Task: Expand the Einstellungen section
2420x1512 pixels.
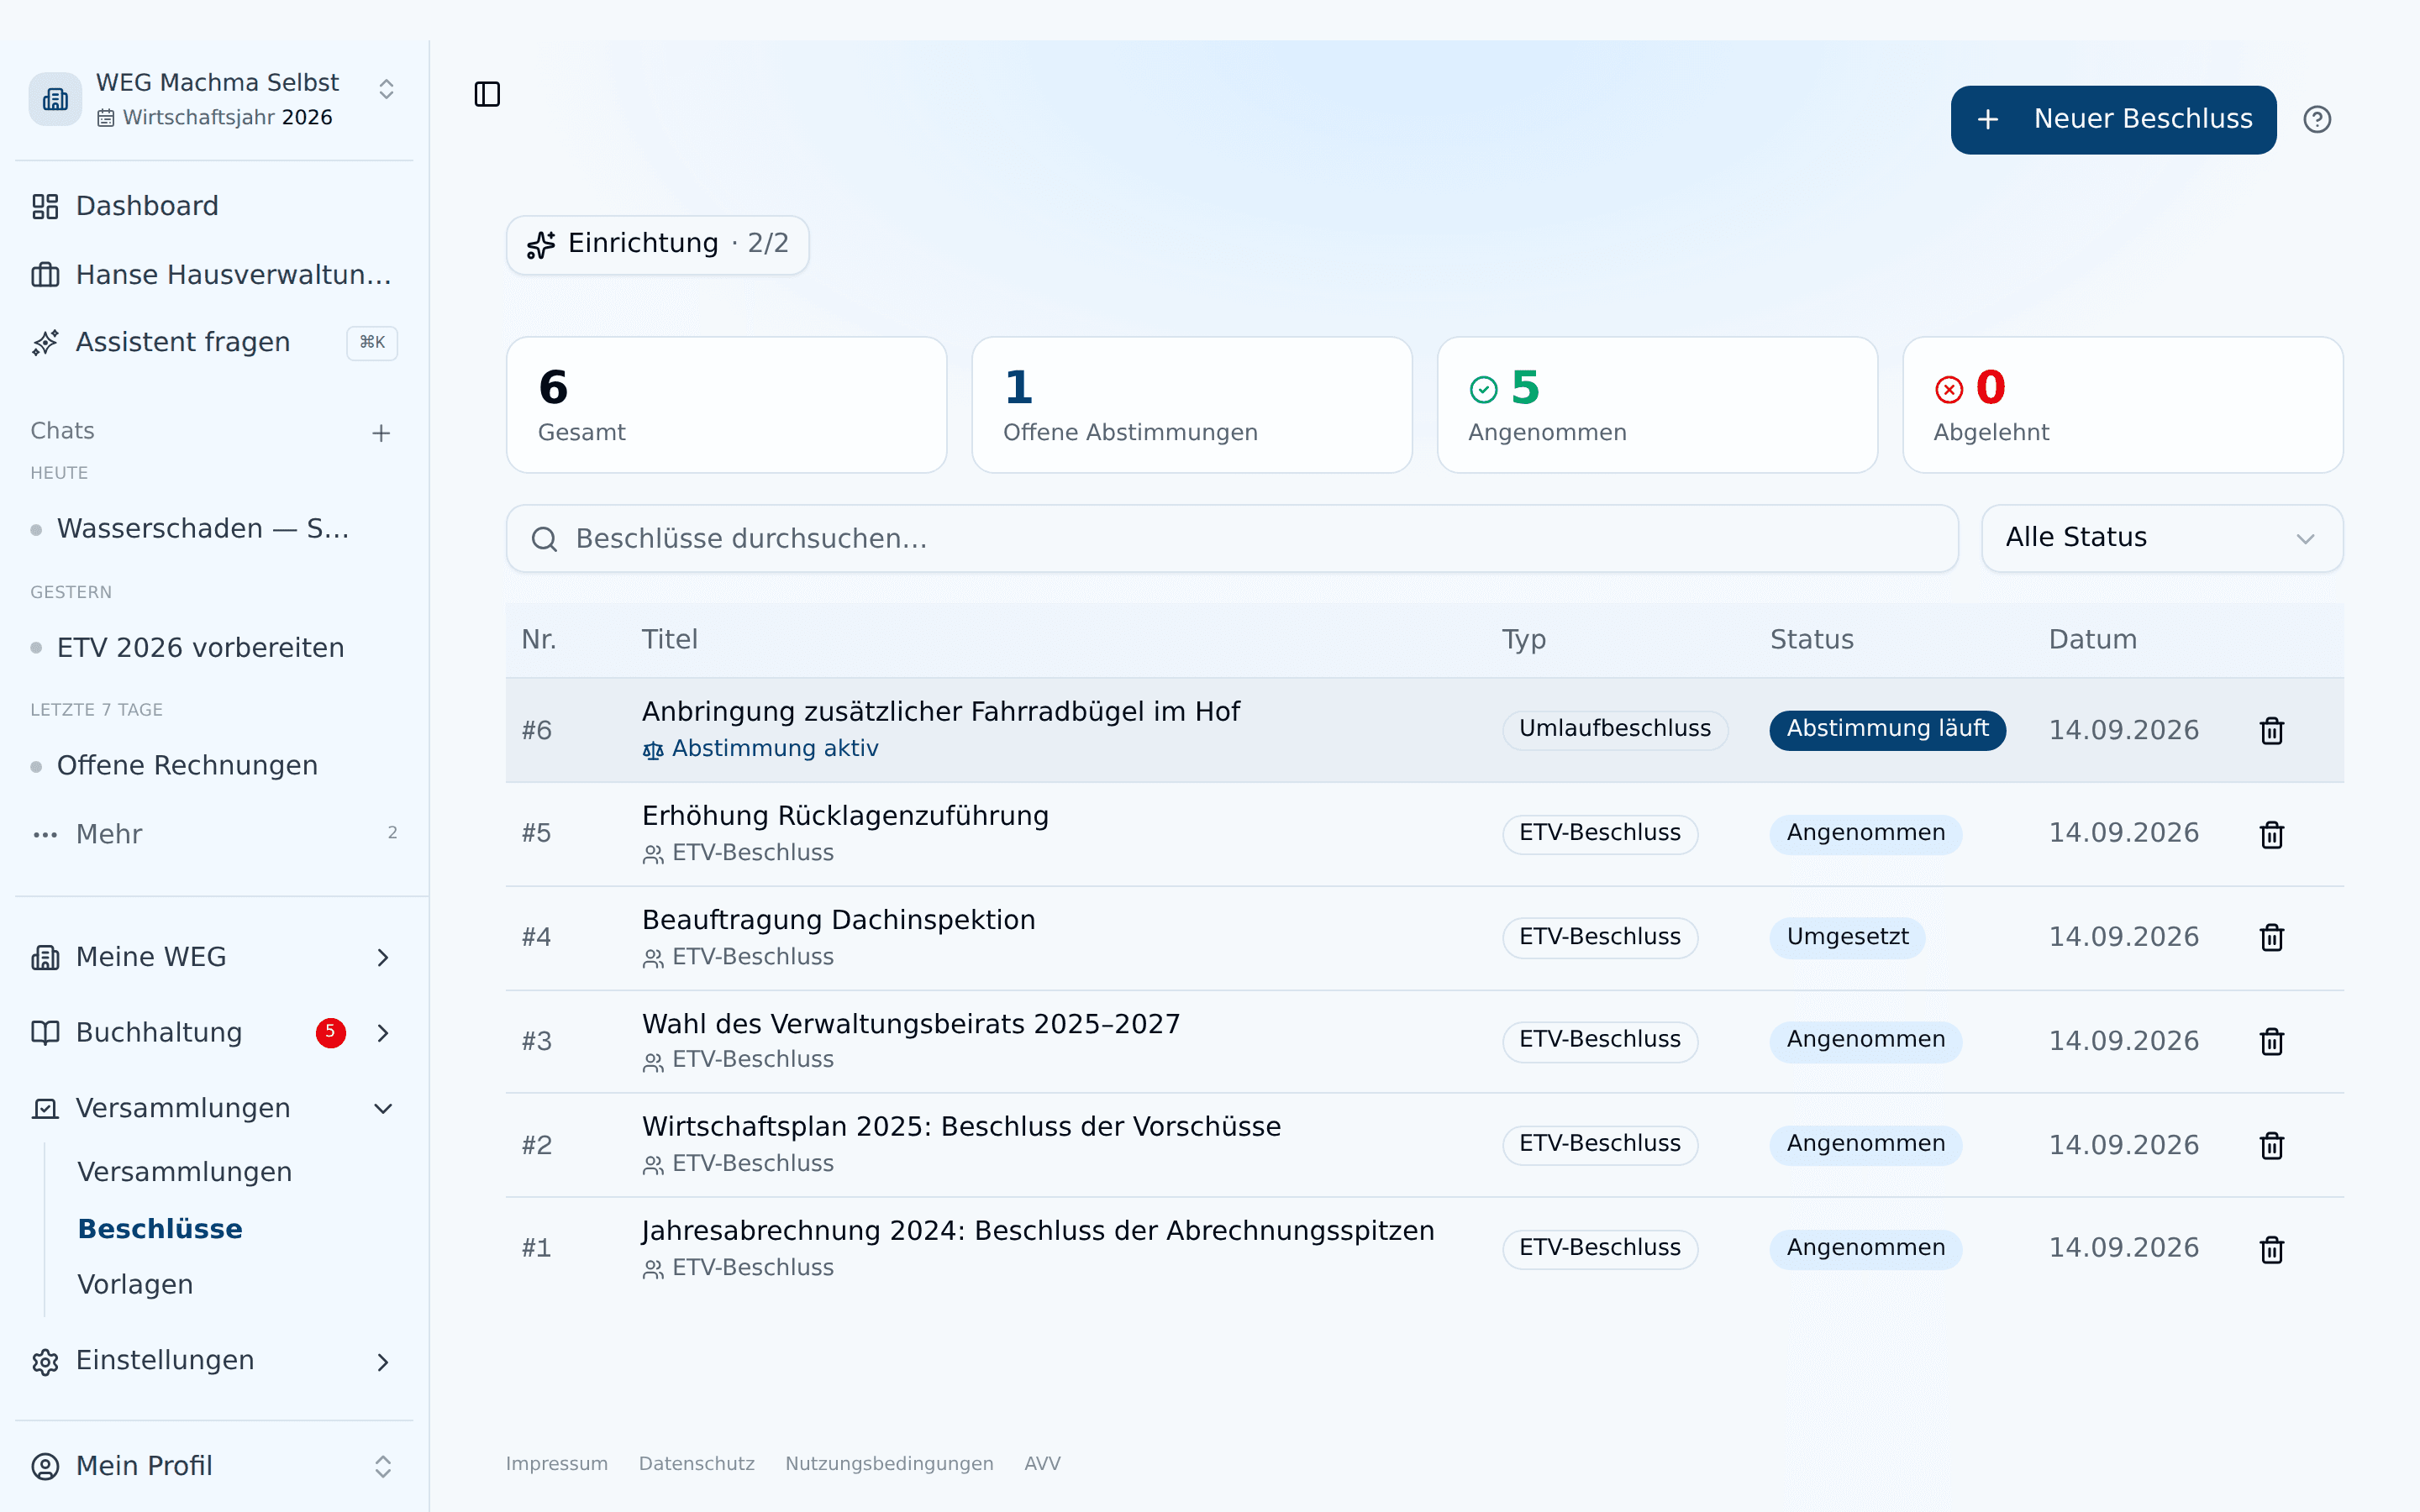Action: (214, 1361)
